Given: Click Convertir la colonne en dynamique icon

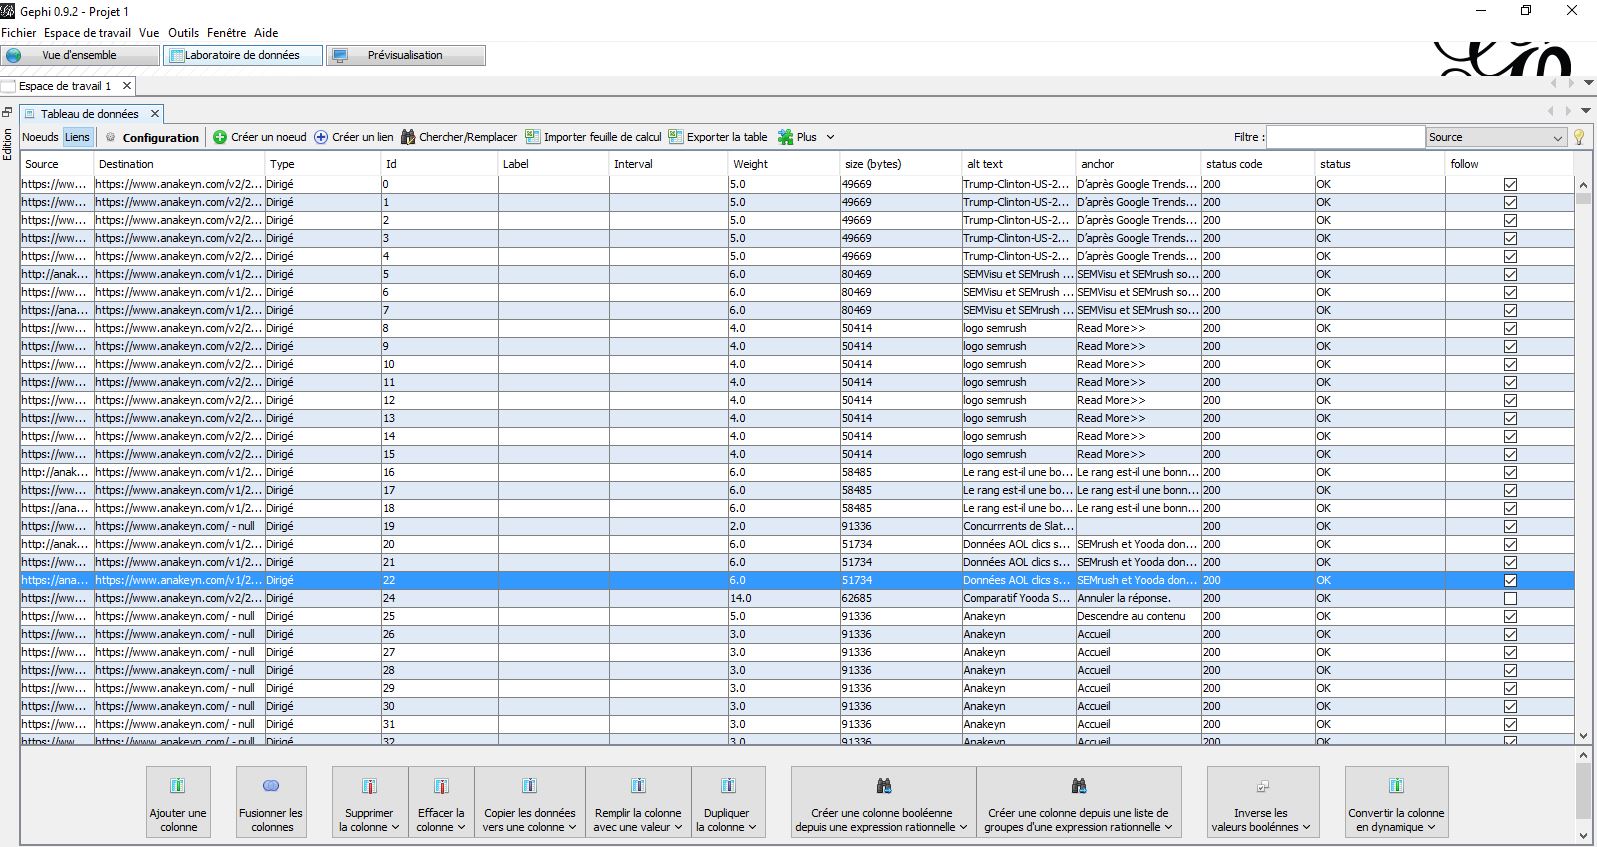Looking at the screenshot, I should [x=1396, y=786].
